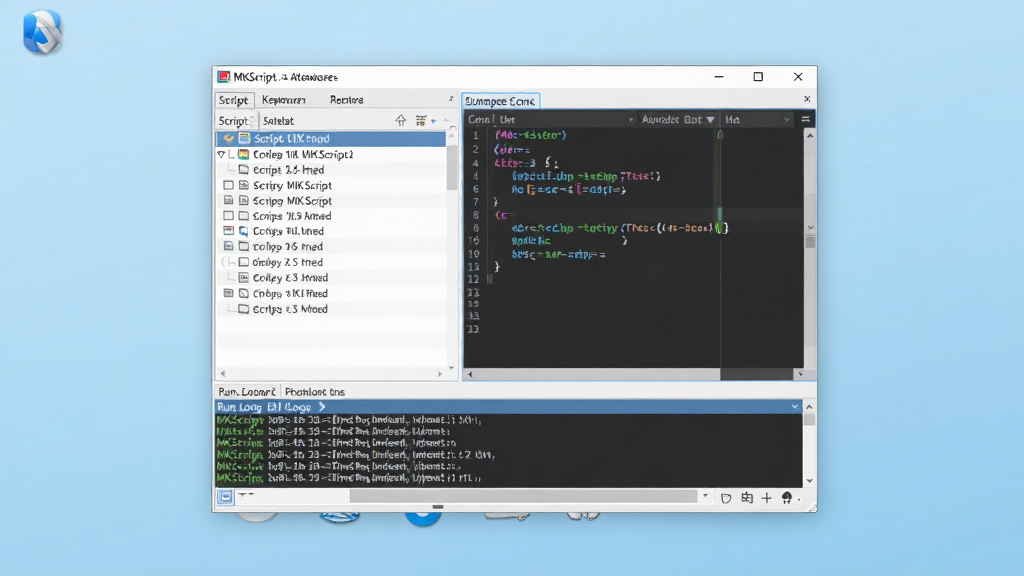This screenshot has width=1024, height=576.
Task: Switch to the 'Reciore' tab
Action: pyautogui.click(x=346, y=100)
